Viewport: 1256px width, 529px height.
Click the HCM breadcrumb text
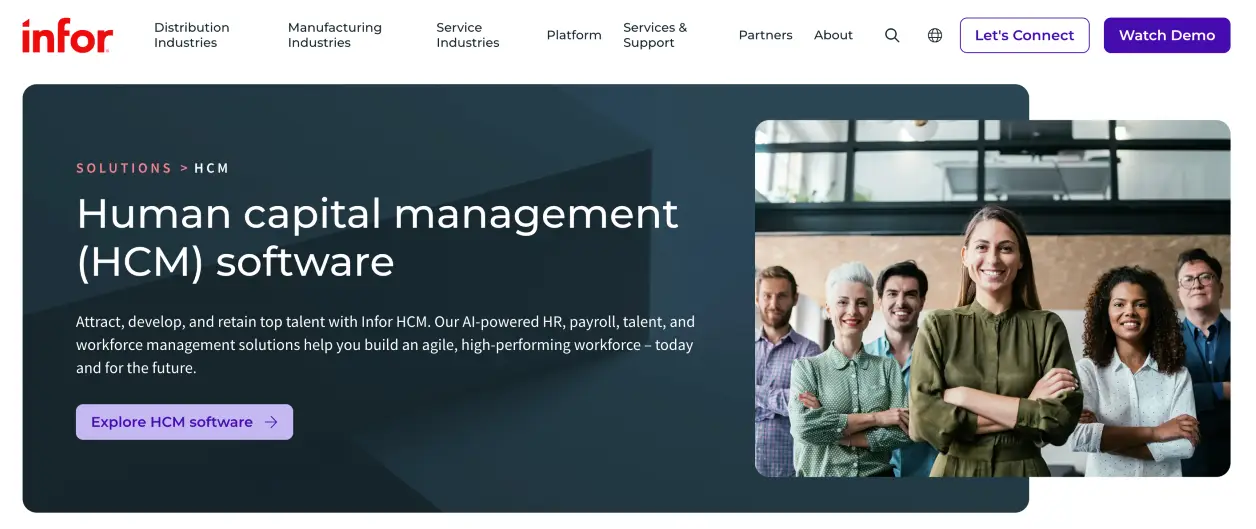point(212,168)
